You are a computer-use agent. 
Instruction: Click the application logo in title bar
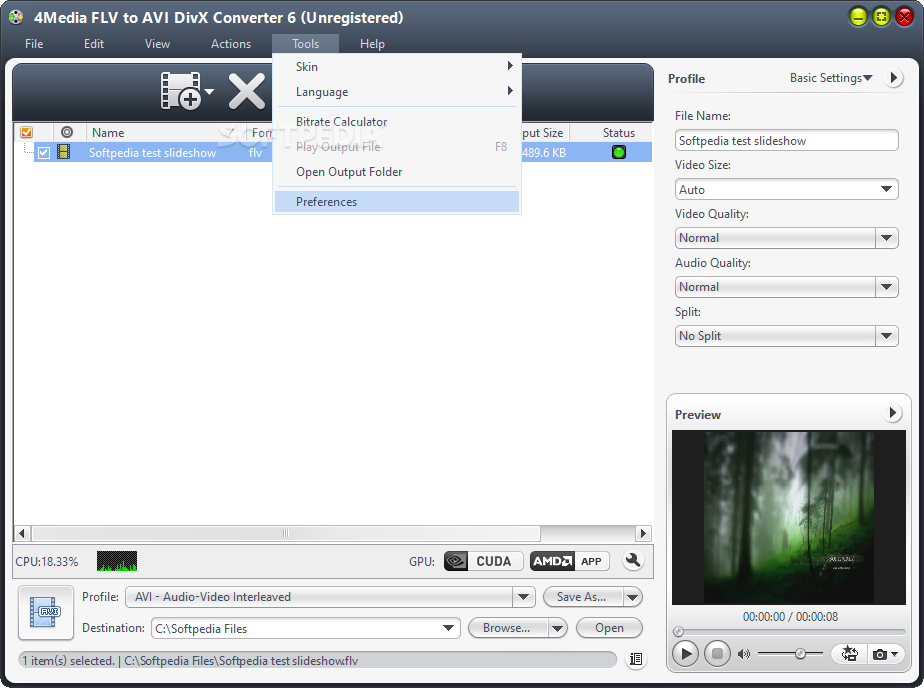(16, 17)
